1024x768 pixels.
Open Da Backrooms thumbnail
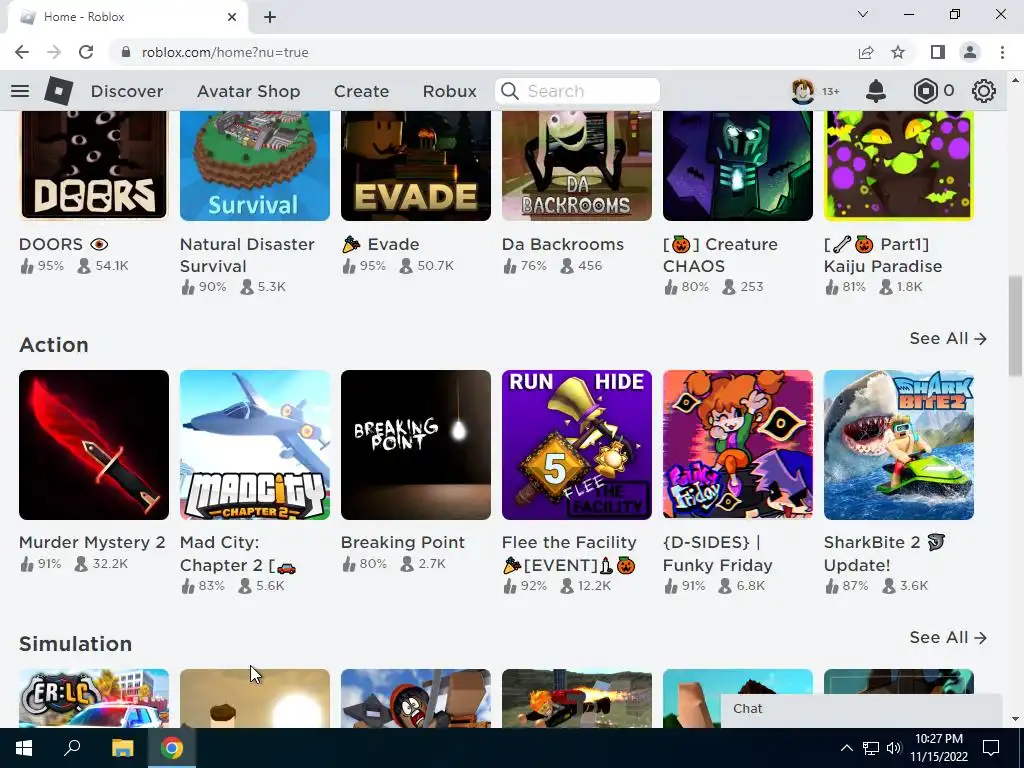click(x=577, y=165)
